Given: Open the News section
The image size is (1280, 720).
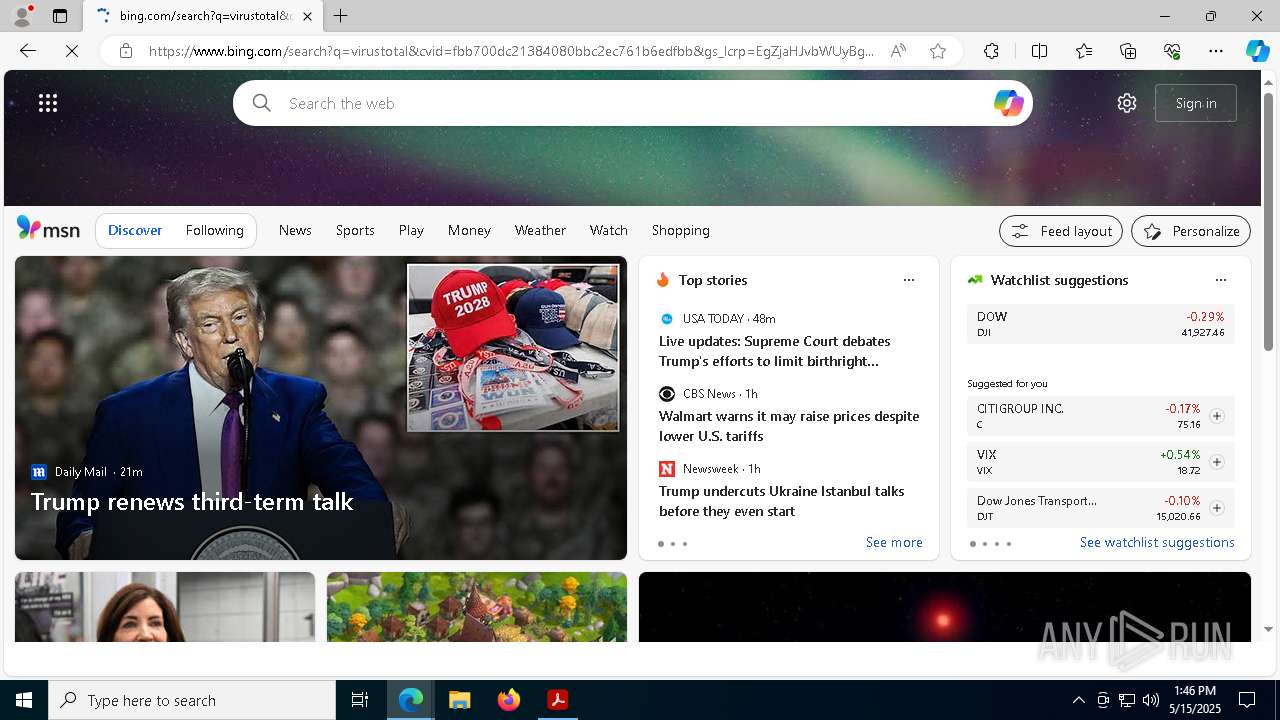Looking at the screenshot, I should tap(295, 230).
